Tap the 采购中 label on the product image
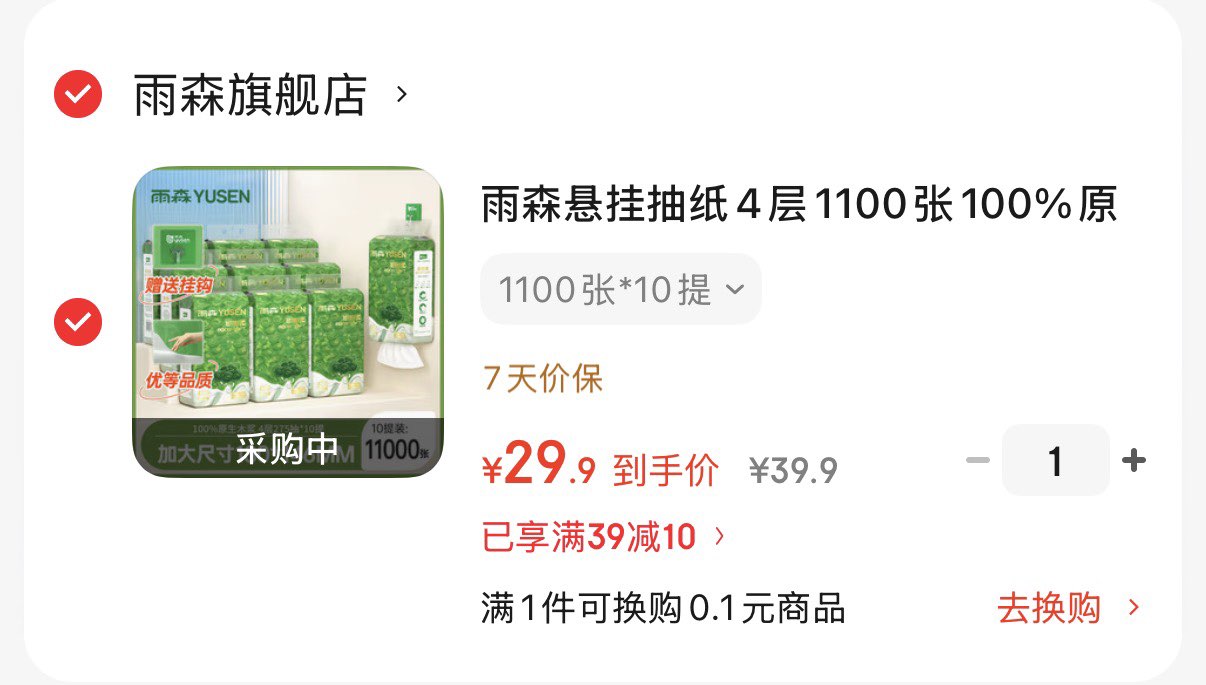This screenshot has height=685, width=1206. tap(288, 448)
